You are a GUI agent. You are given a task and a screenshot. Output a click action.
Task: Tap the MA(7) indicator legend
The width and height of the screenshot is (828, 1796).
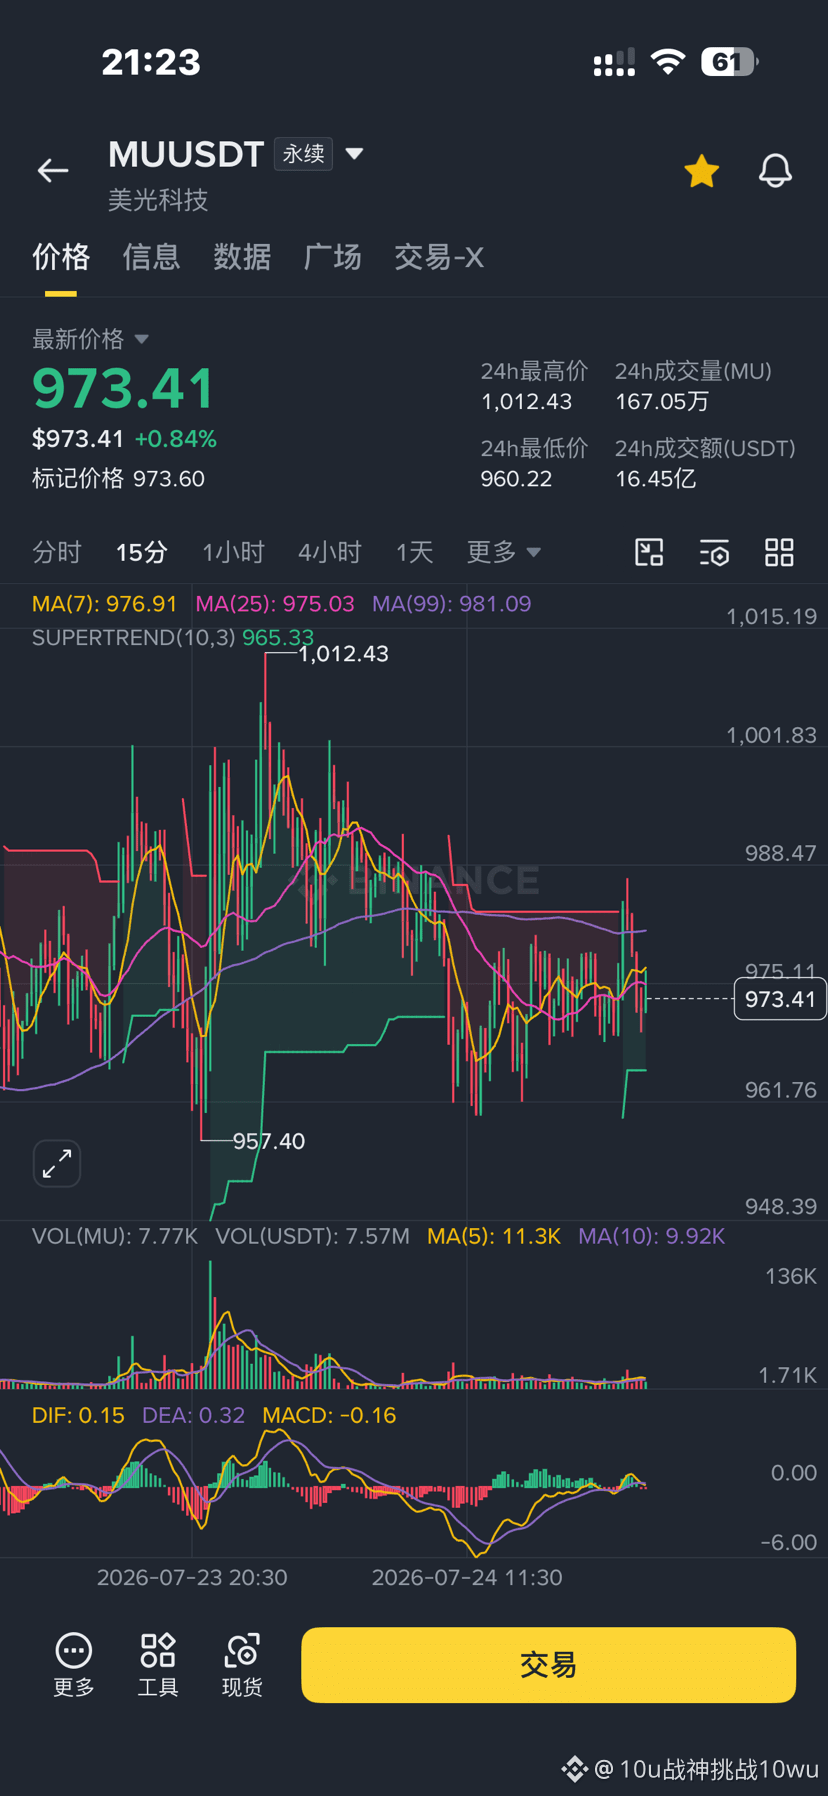click(104, 604)
